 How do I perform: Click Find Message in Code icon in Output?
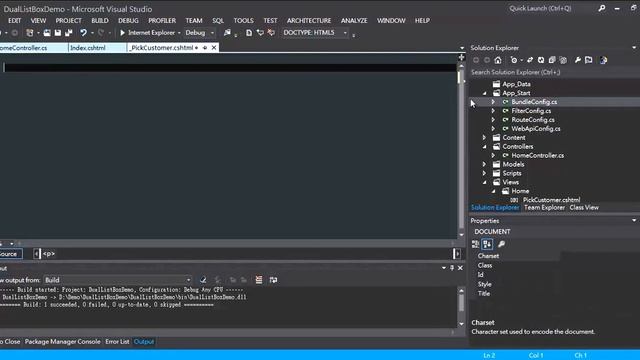click(203, 280)
